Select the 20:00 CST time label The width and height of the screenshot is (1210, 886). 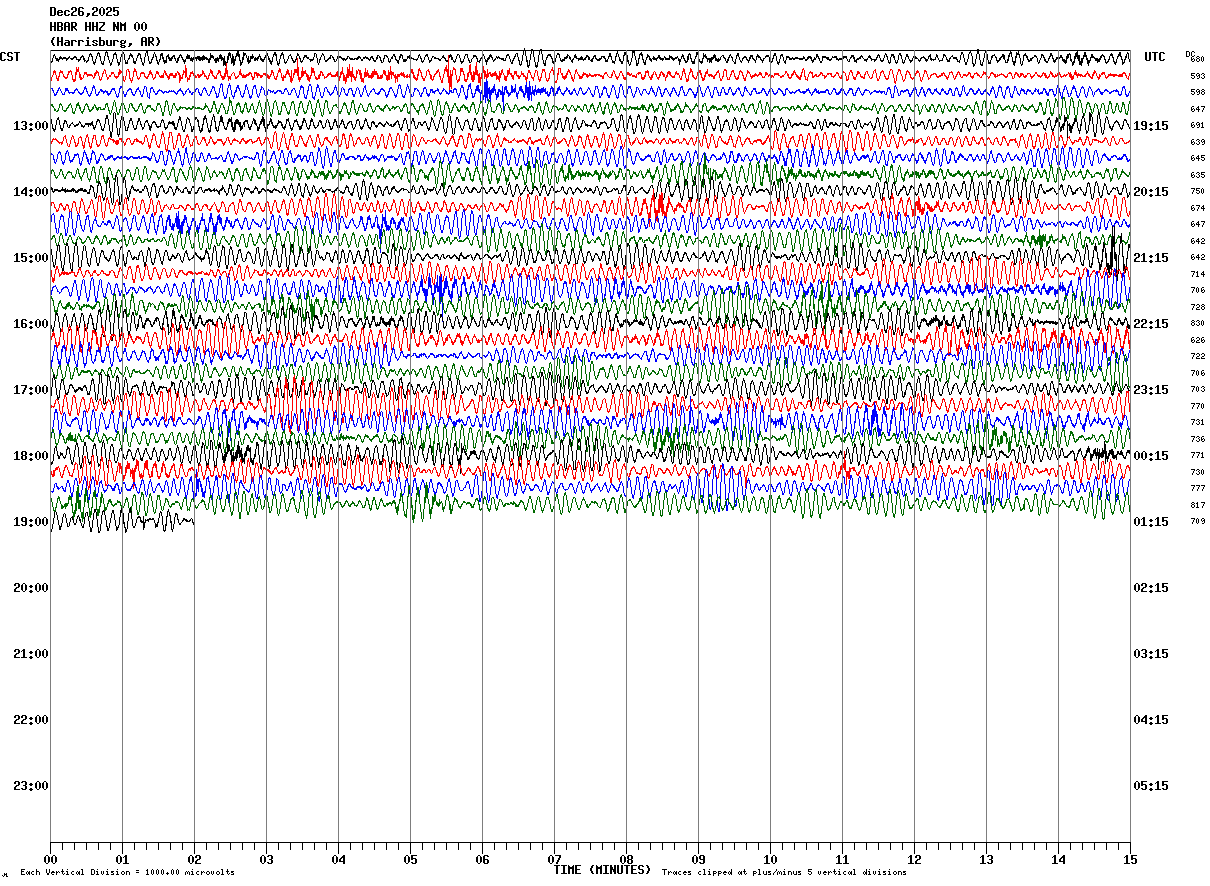pos(31,588)
